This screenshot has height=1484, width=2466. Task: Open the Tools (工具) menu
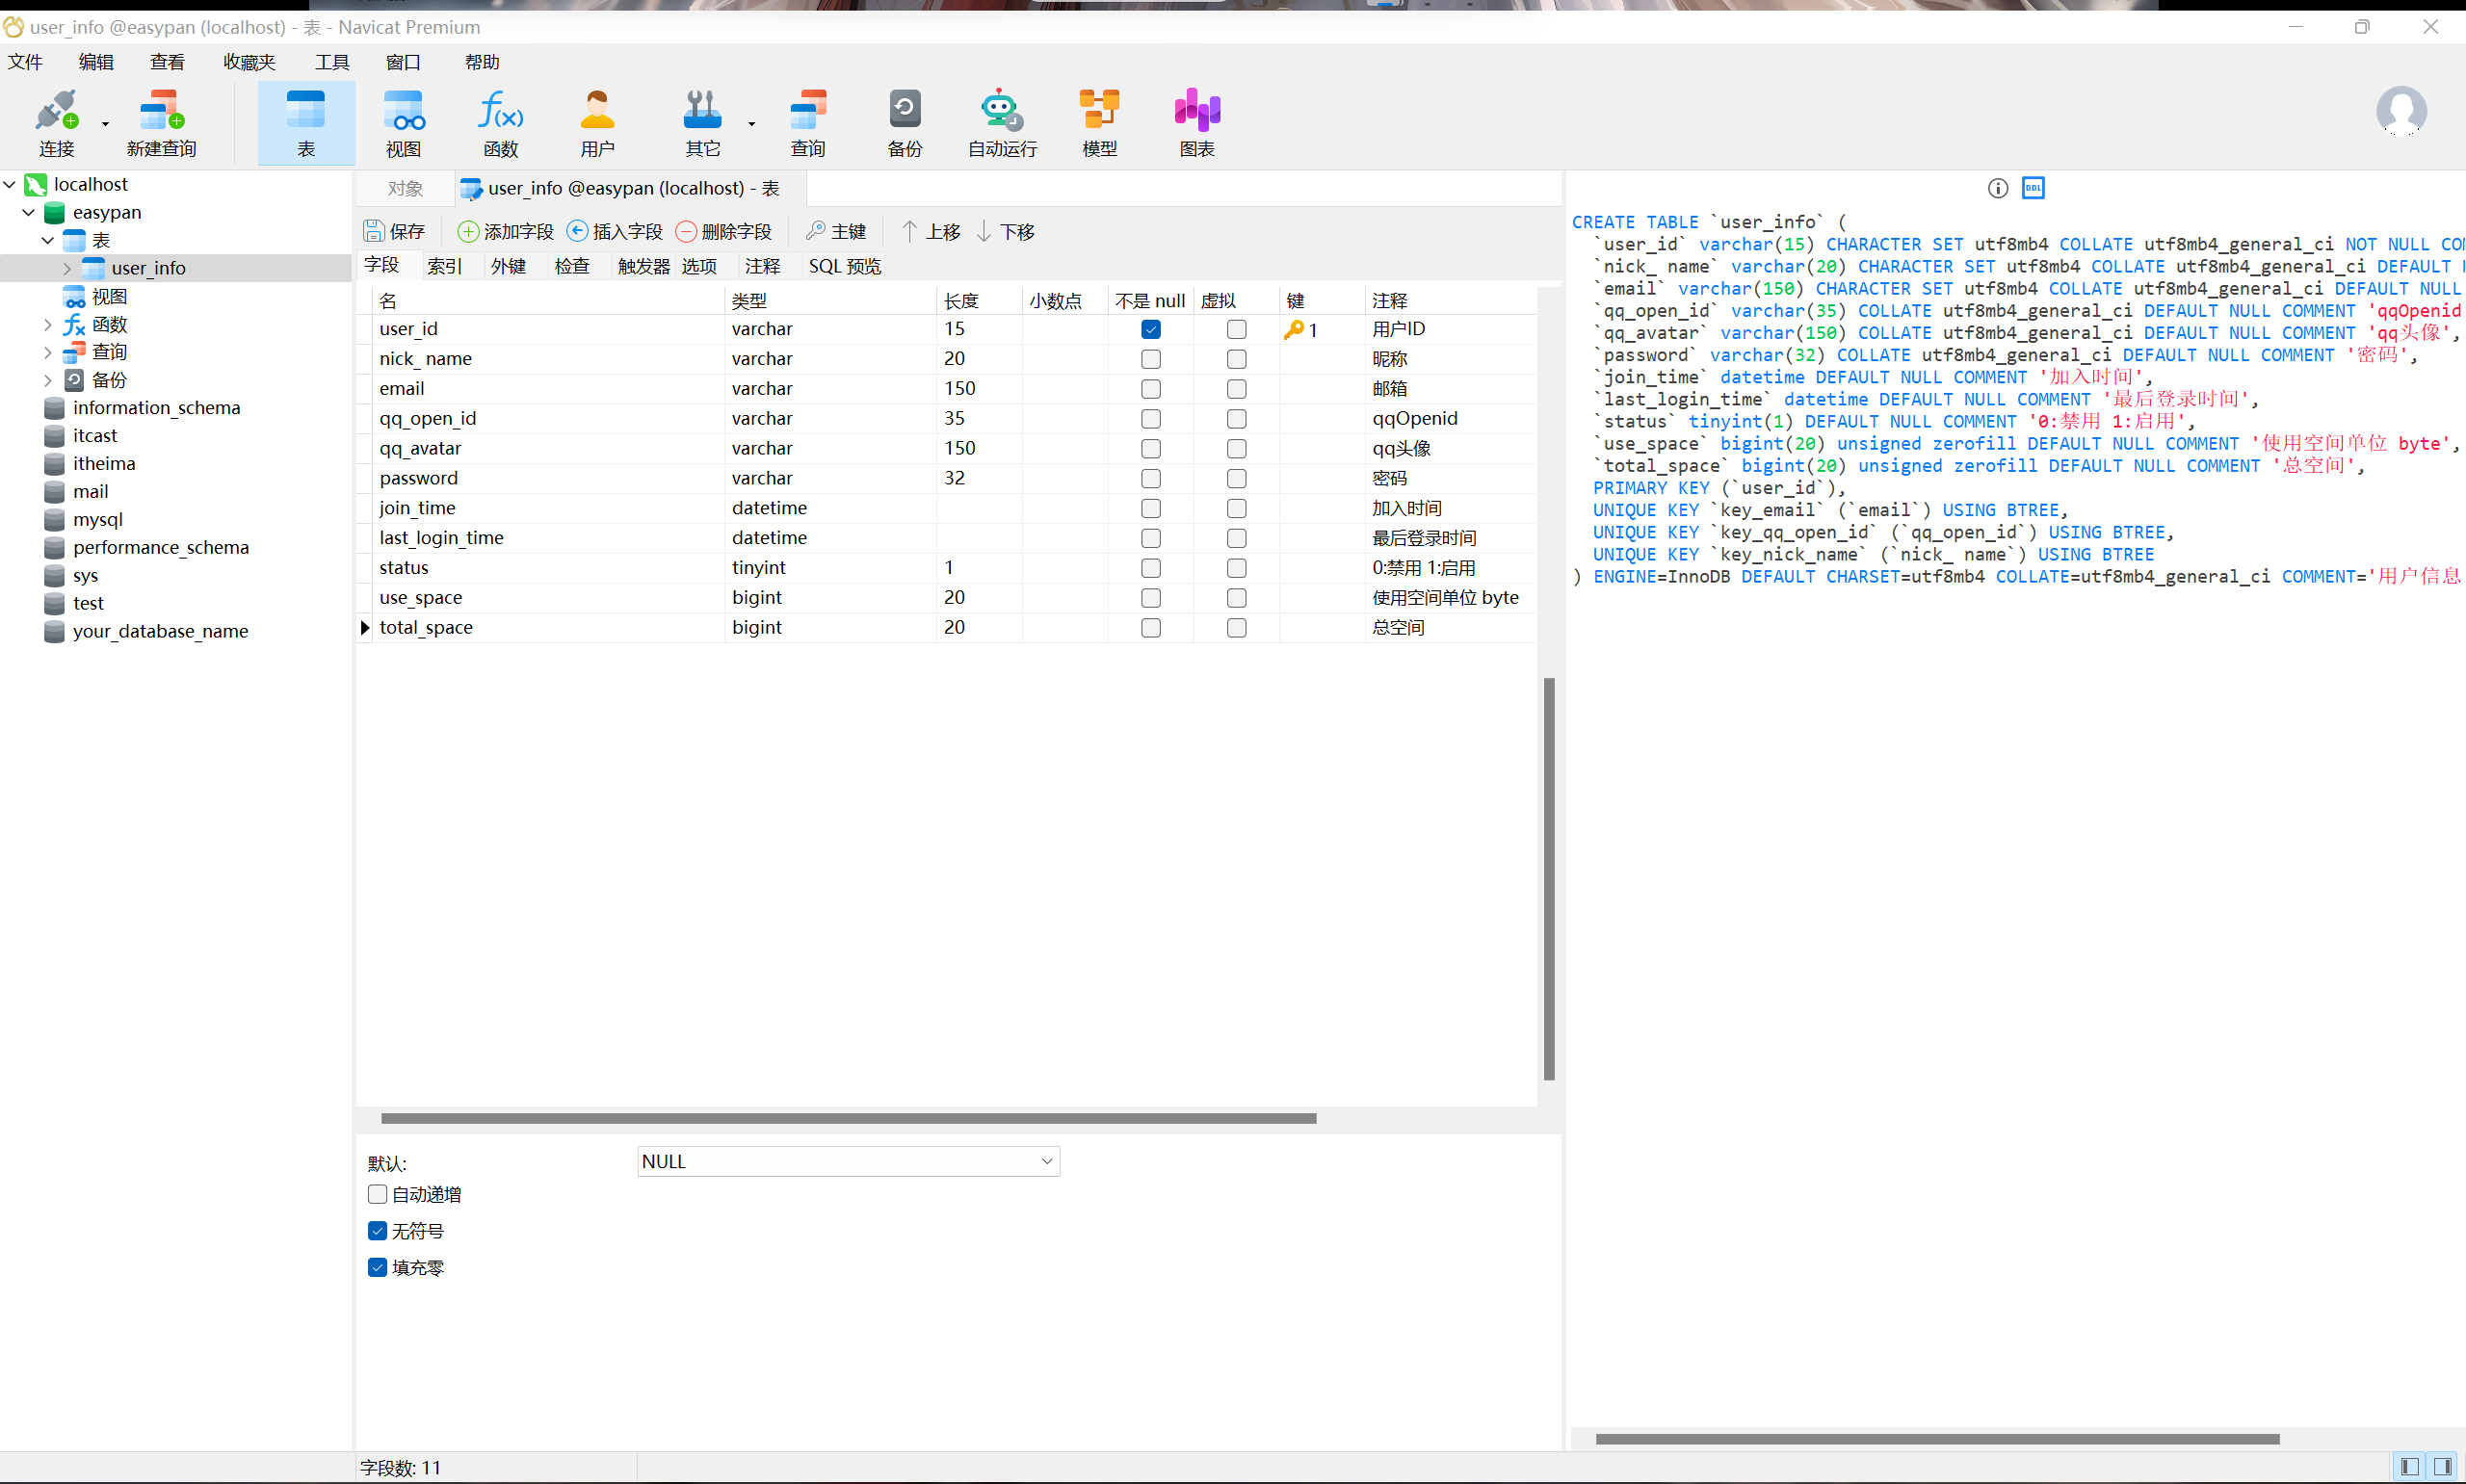coord(331,62)
